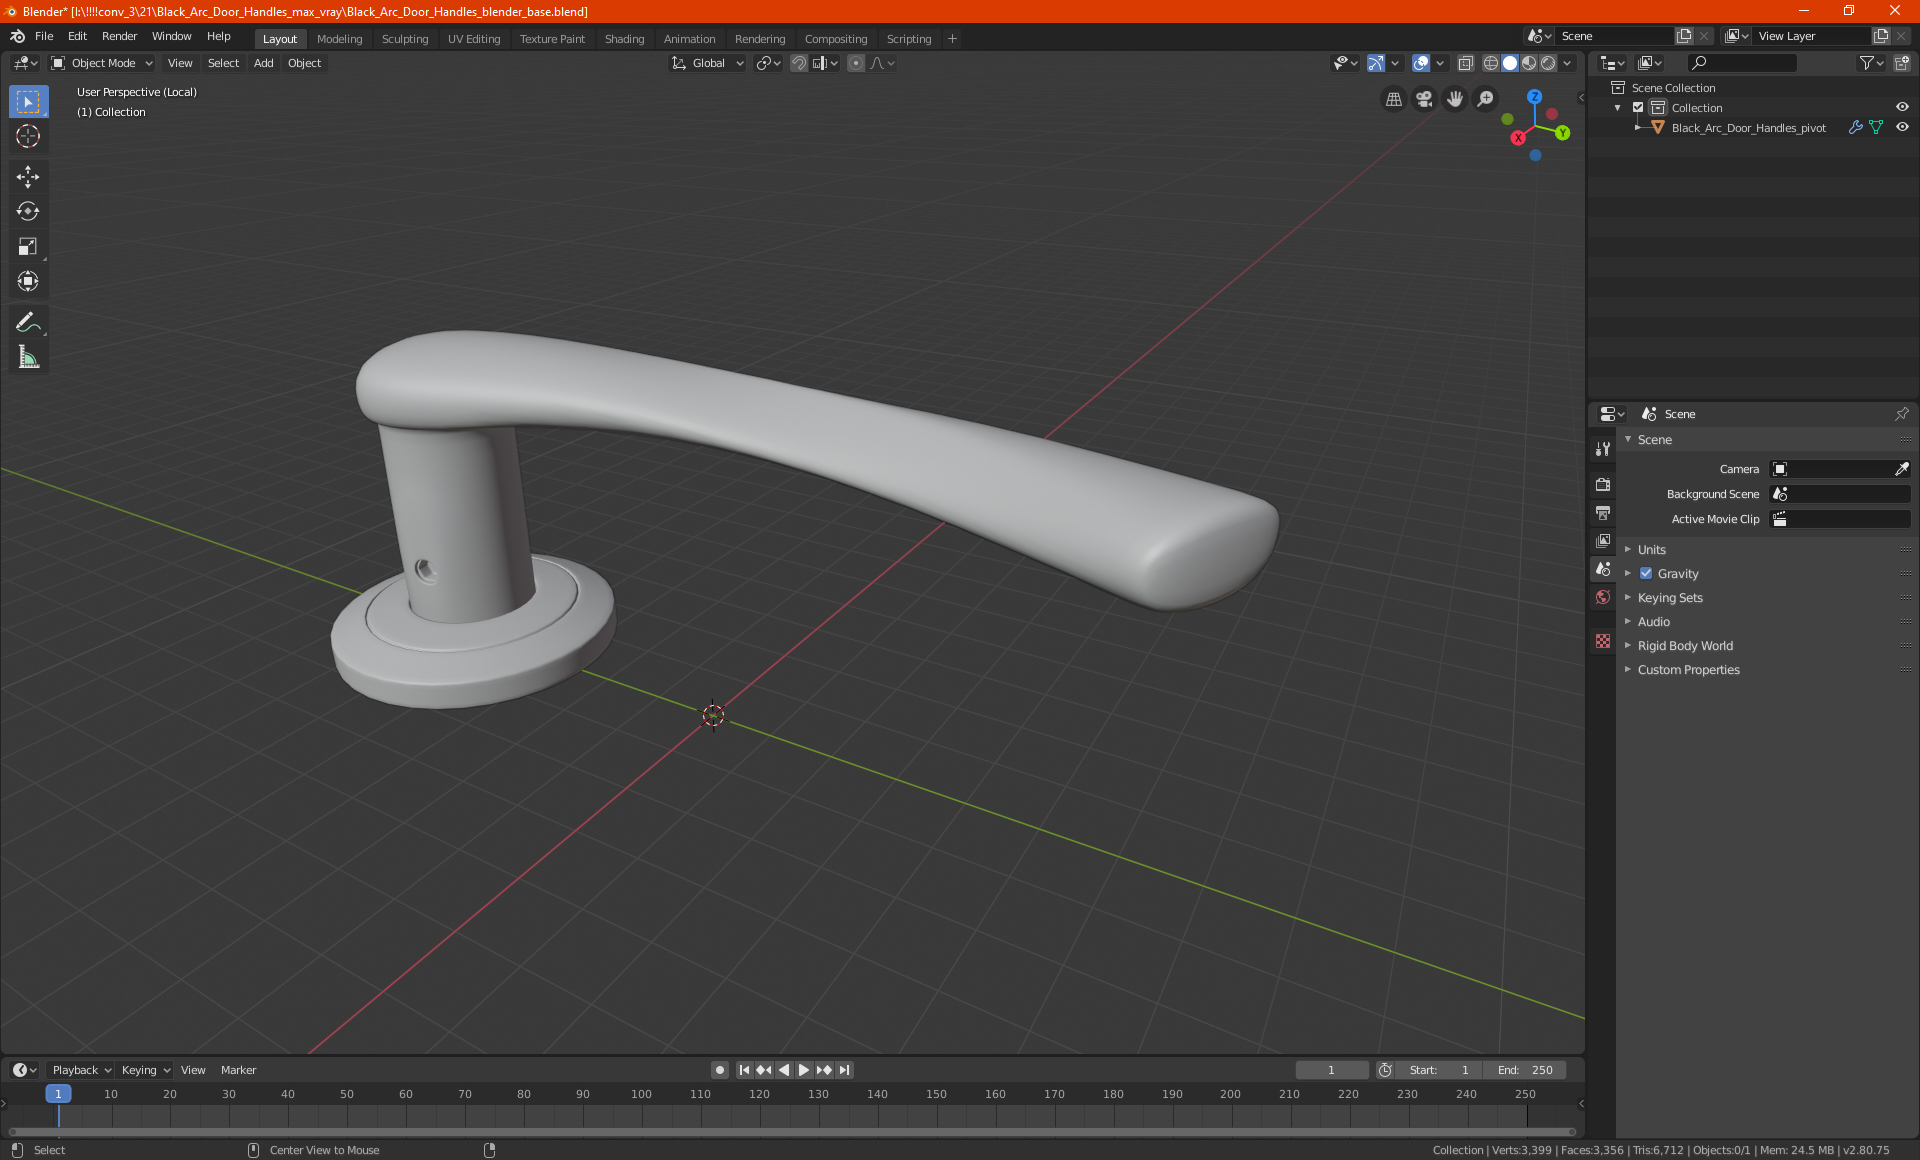Screen dimensions: 1920x1160
Task: Open the Tool properties tab
Action: 1603,449
